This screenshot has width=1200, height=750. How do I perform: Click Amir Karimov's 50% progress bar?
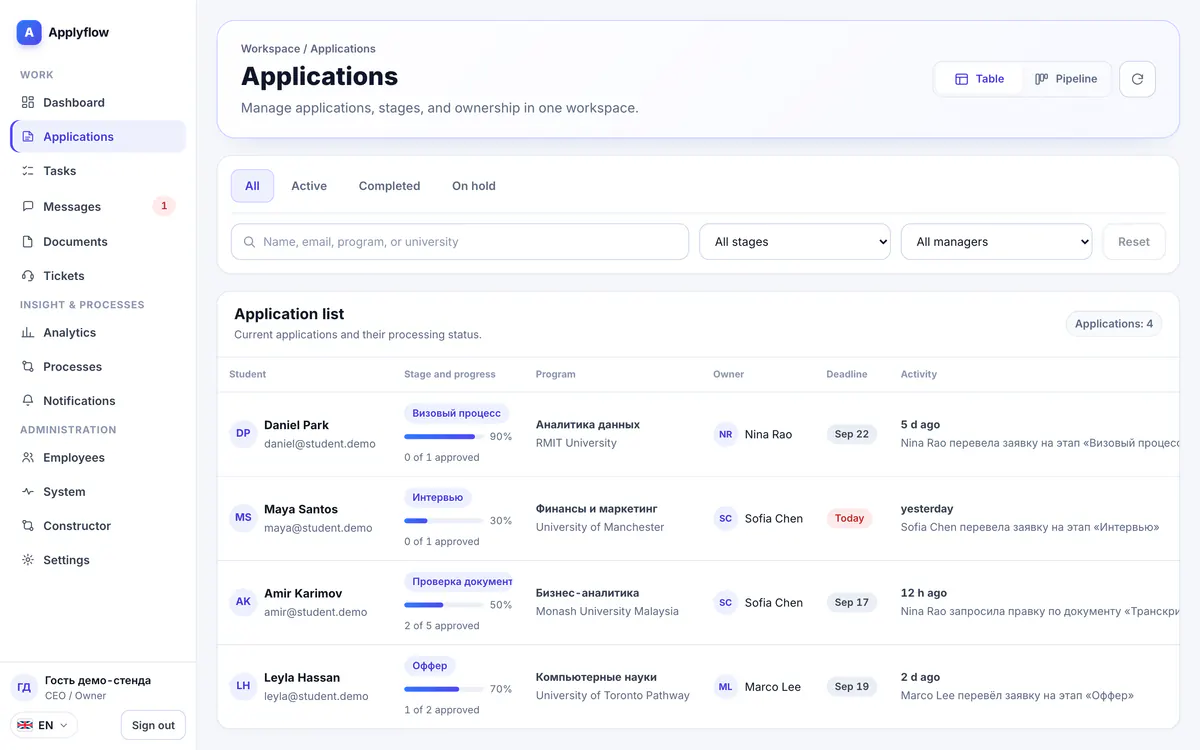[443, 604]
